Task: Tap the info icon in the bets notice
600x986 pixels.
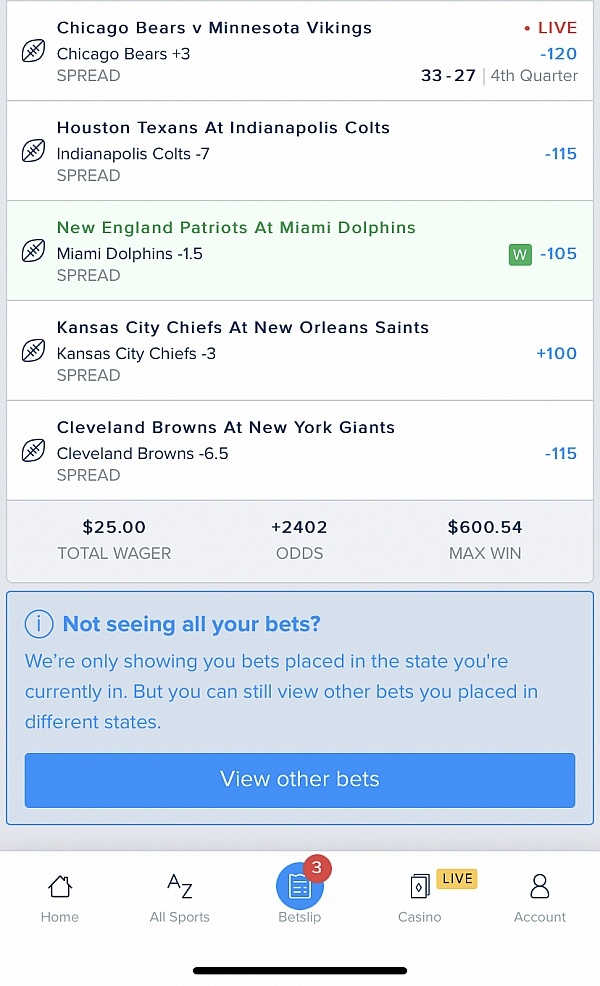Action: coord(38,624)
